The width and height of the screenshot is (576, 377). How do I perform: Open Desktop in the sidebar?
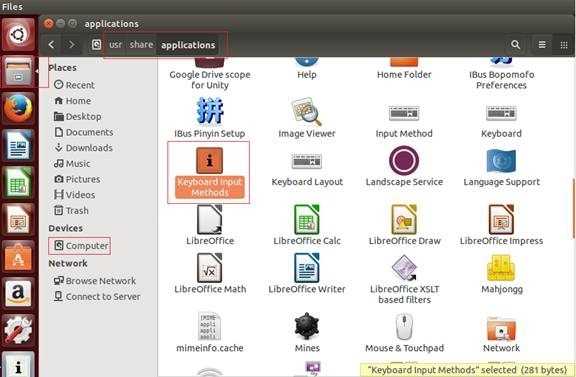pos(78,116)
